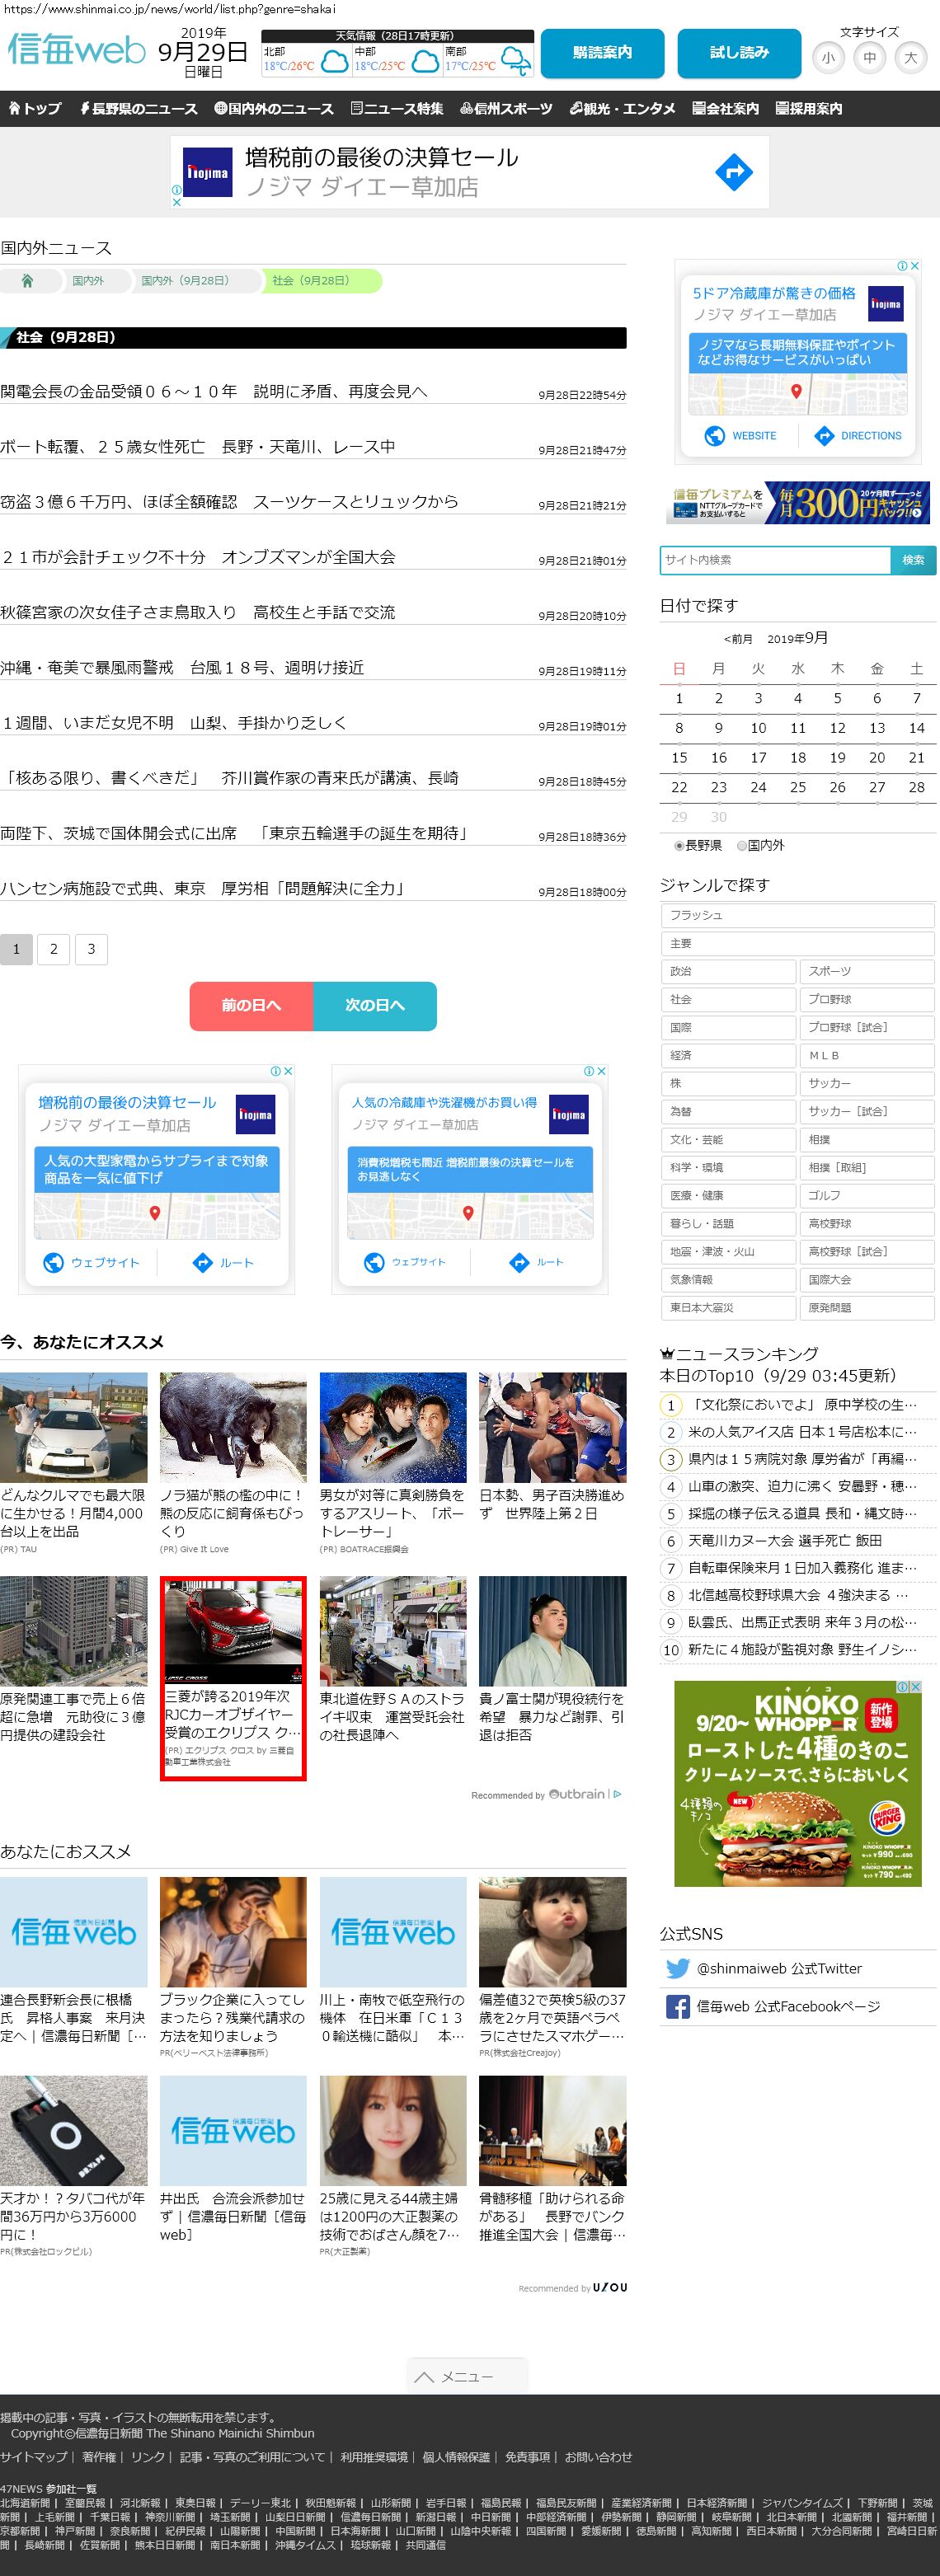Screen dimensions: 940x2576
Task: Open the Mitsubishi Eclipse Cross article thumbnail
Action: pos(233,1630)
